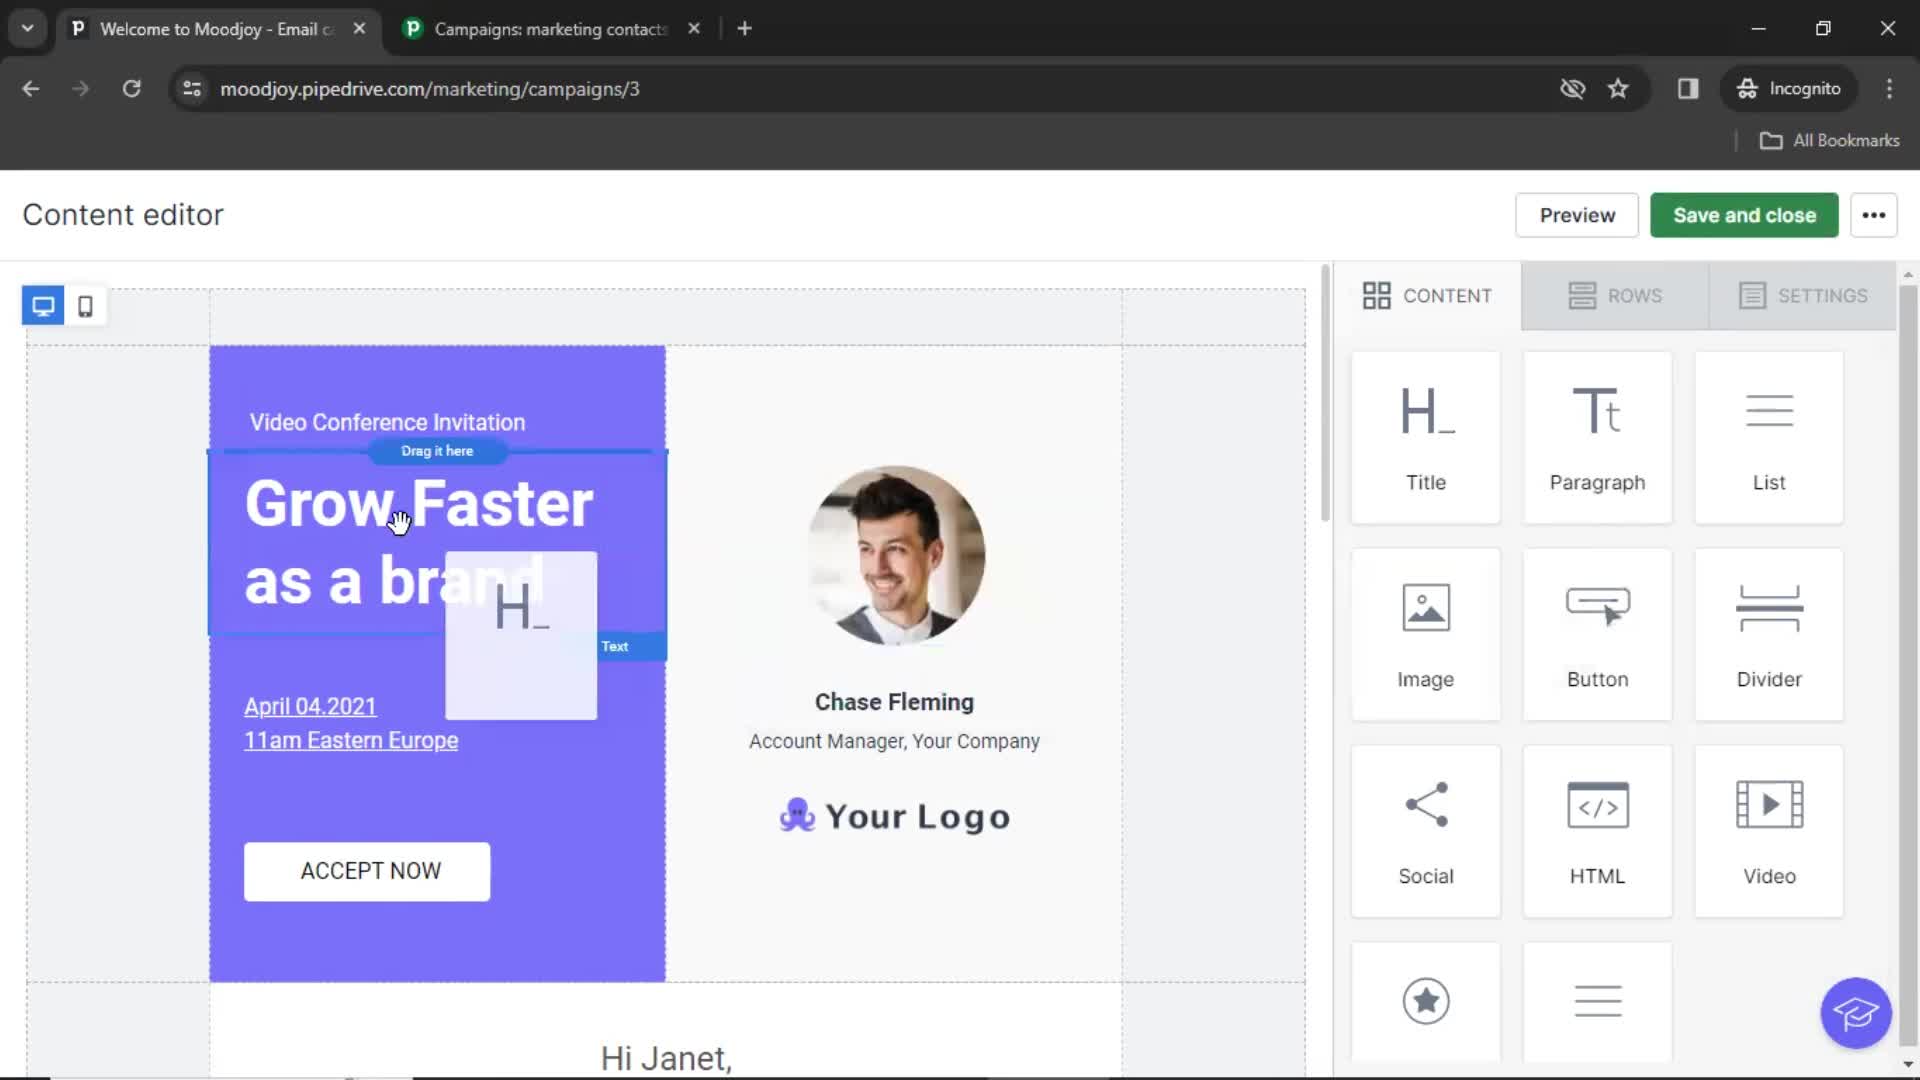Click the Preview button
The width and height of the screenshot is (1920, 1080).
point(1577,215)
